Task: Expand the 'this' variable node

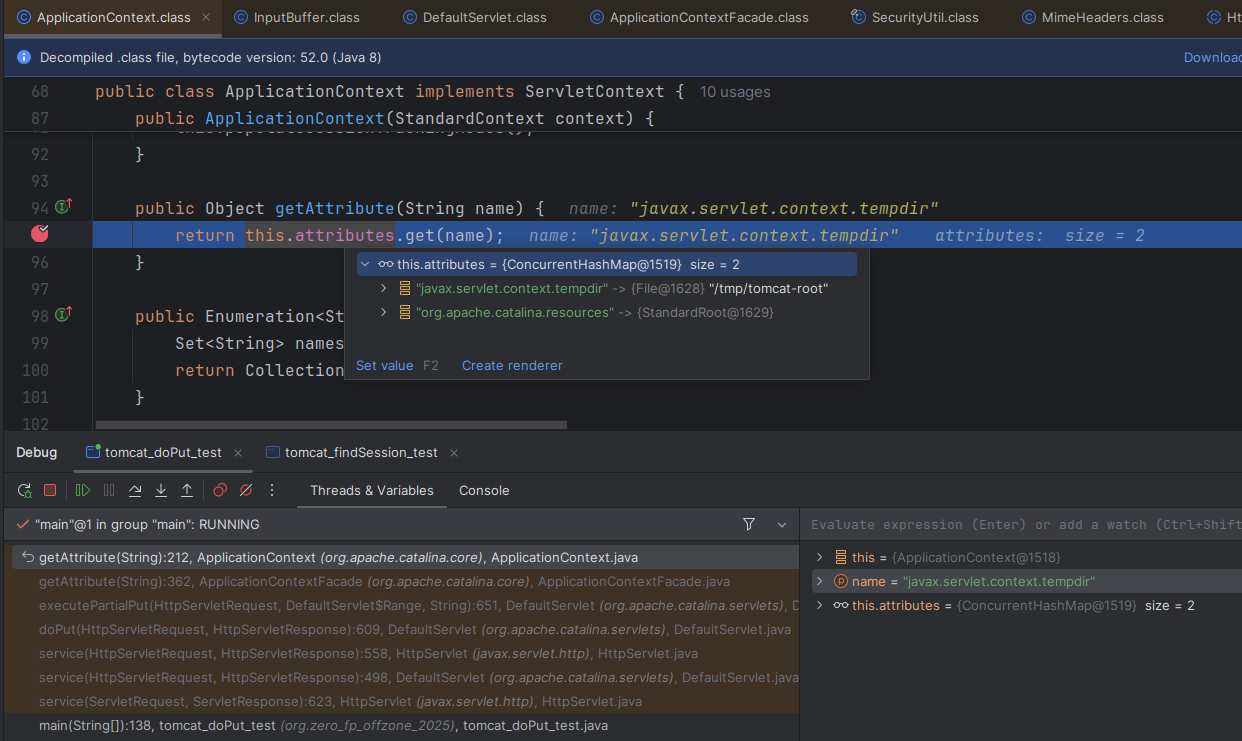Action: tap(820, 557)
